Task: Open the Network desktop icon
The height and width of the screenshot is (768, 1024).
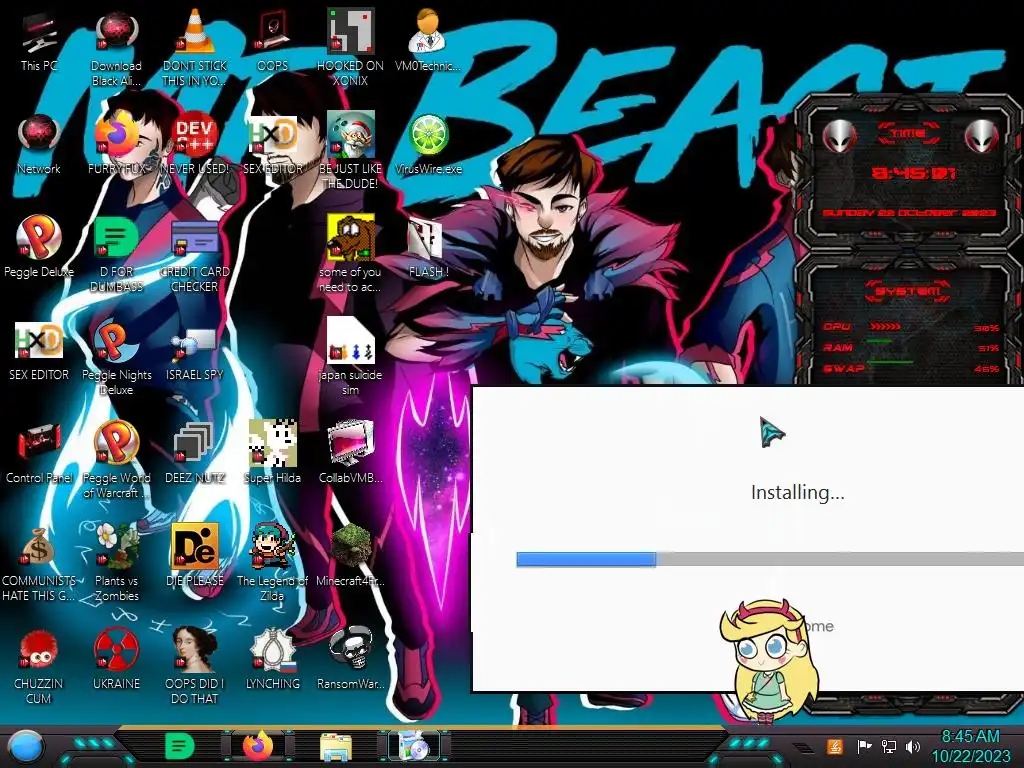Action: [x=39, y=135]
